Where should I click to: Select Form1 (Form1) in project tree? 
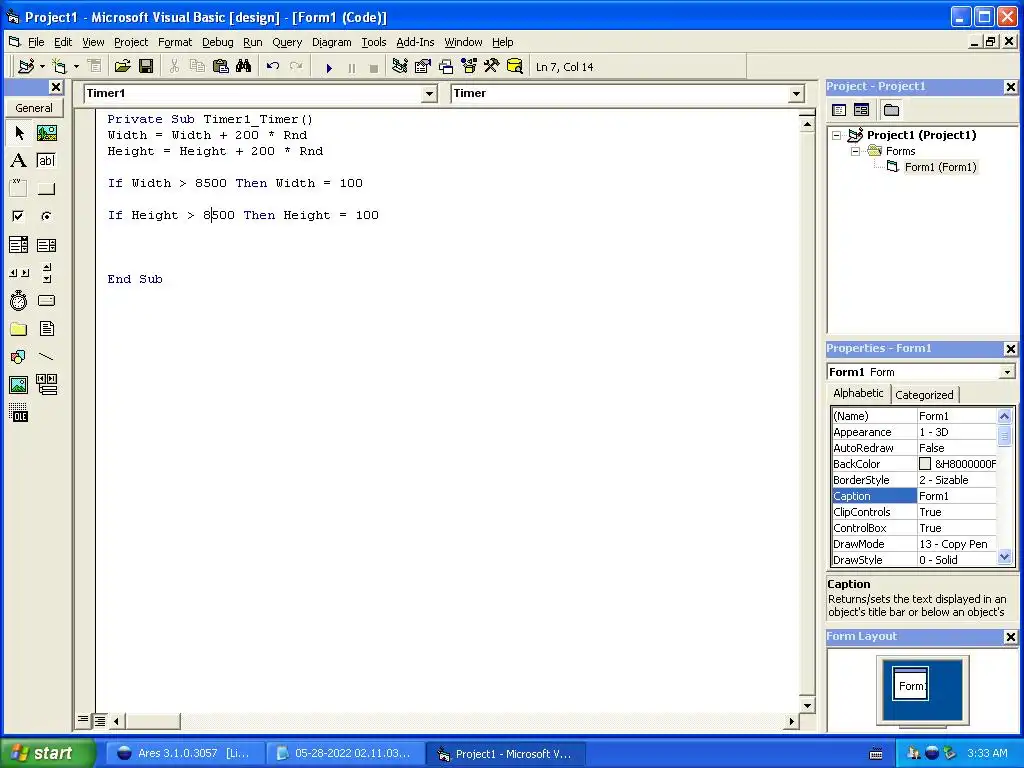pos(940,167)
